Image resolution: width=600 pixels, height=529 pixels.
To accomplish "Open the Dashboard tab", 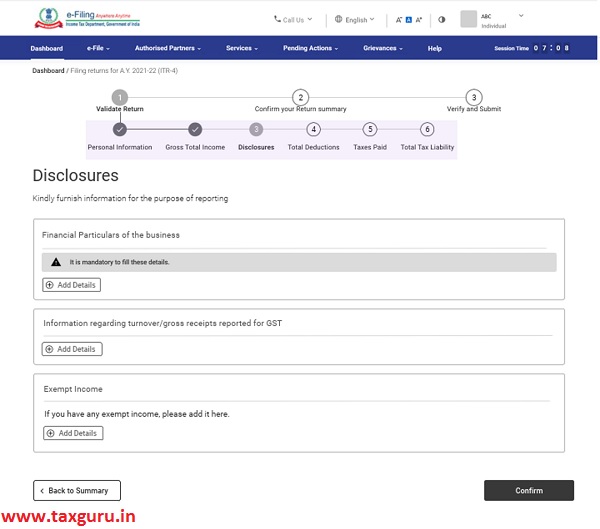I will tap(47, 48).
